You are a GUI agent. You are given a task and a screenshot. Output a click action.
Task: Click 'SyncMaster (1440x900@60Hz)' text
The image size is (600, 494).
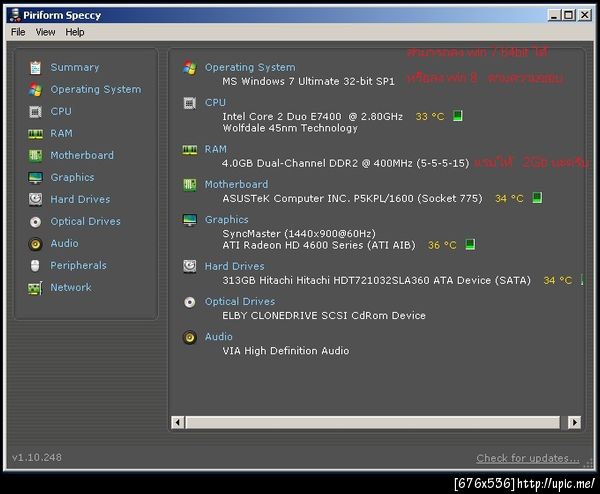pyautogui.click(x=299, y=233)
